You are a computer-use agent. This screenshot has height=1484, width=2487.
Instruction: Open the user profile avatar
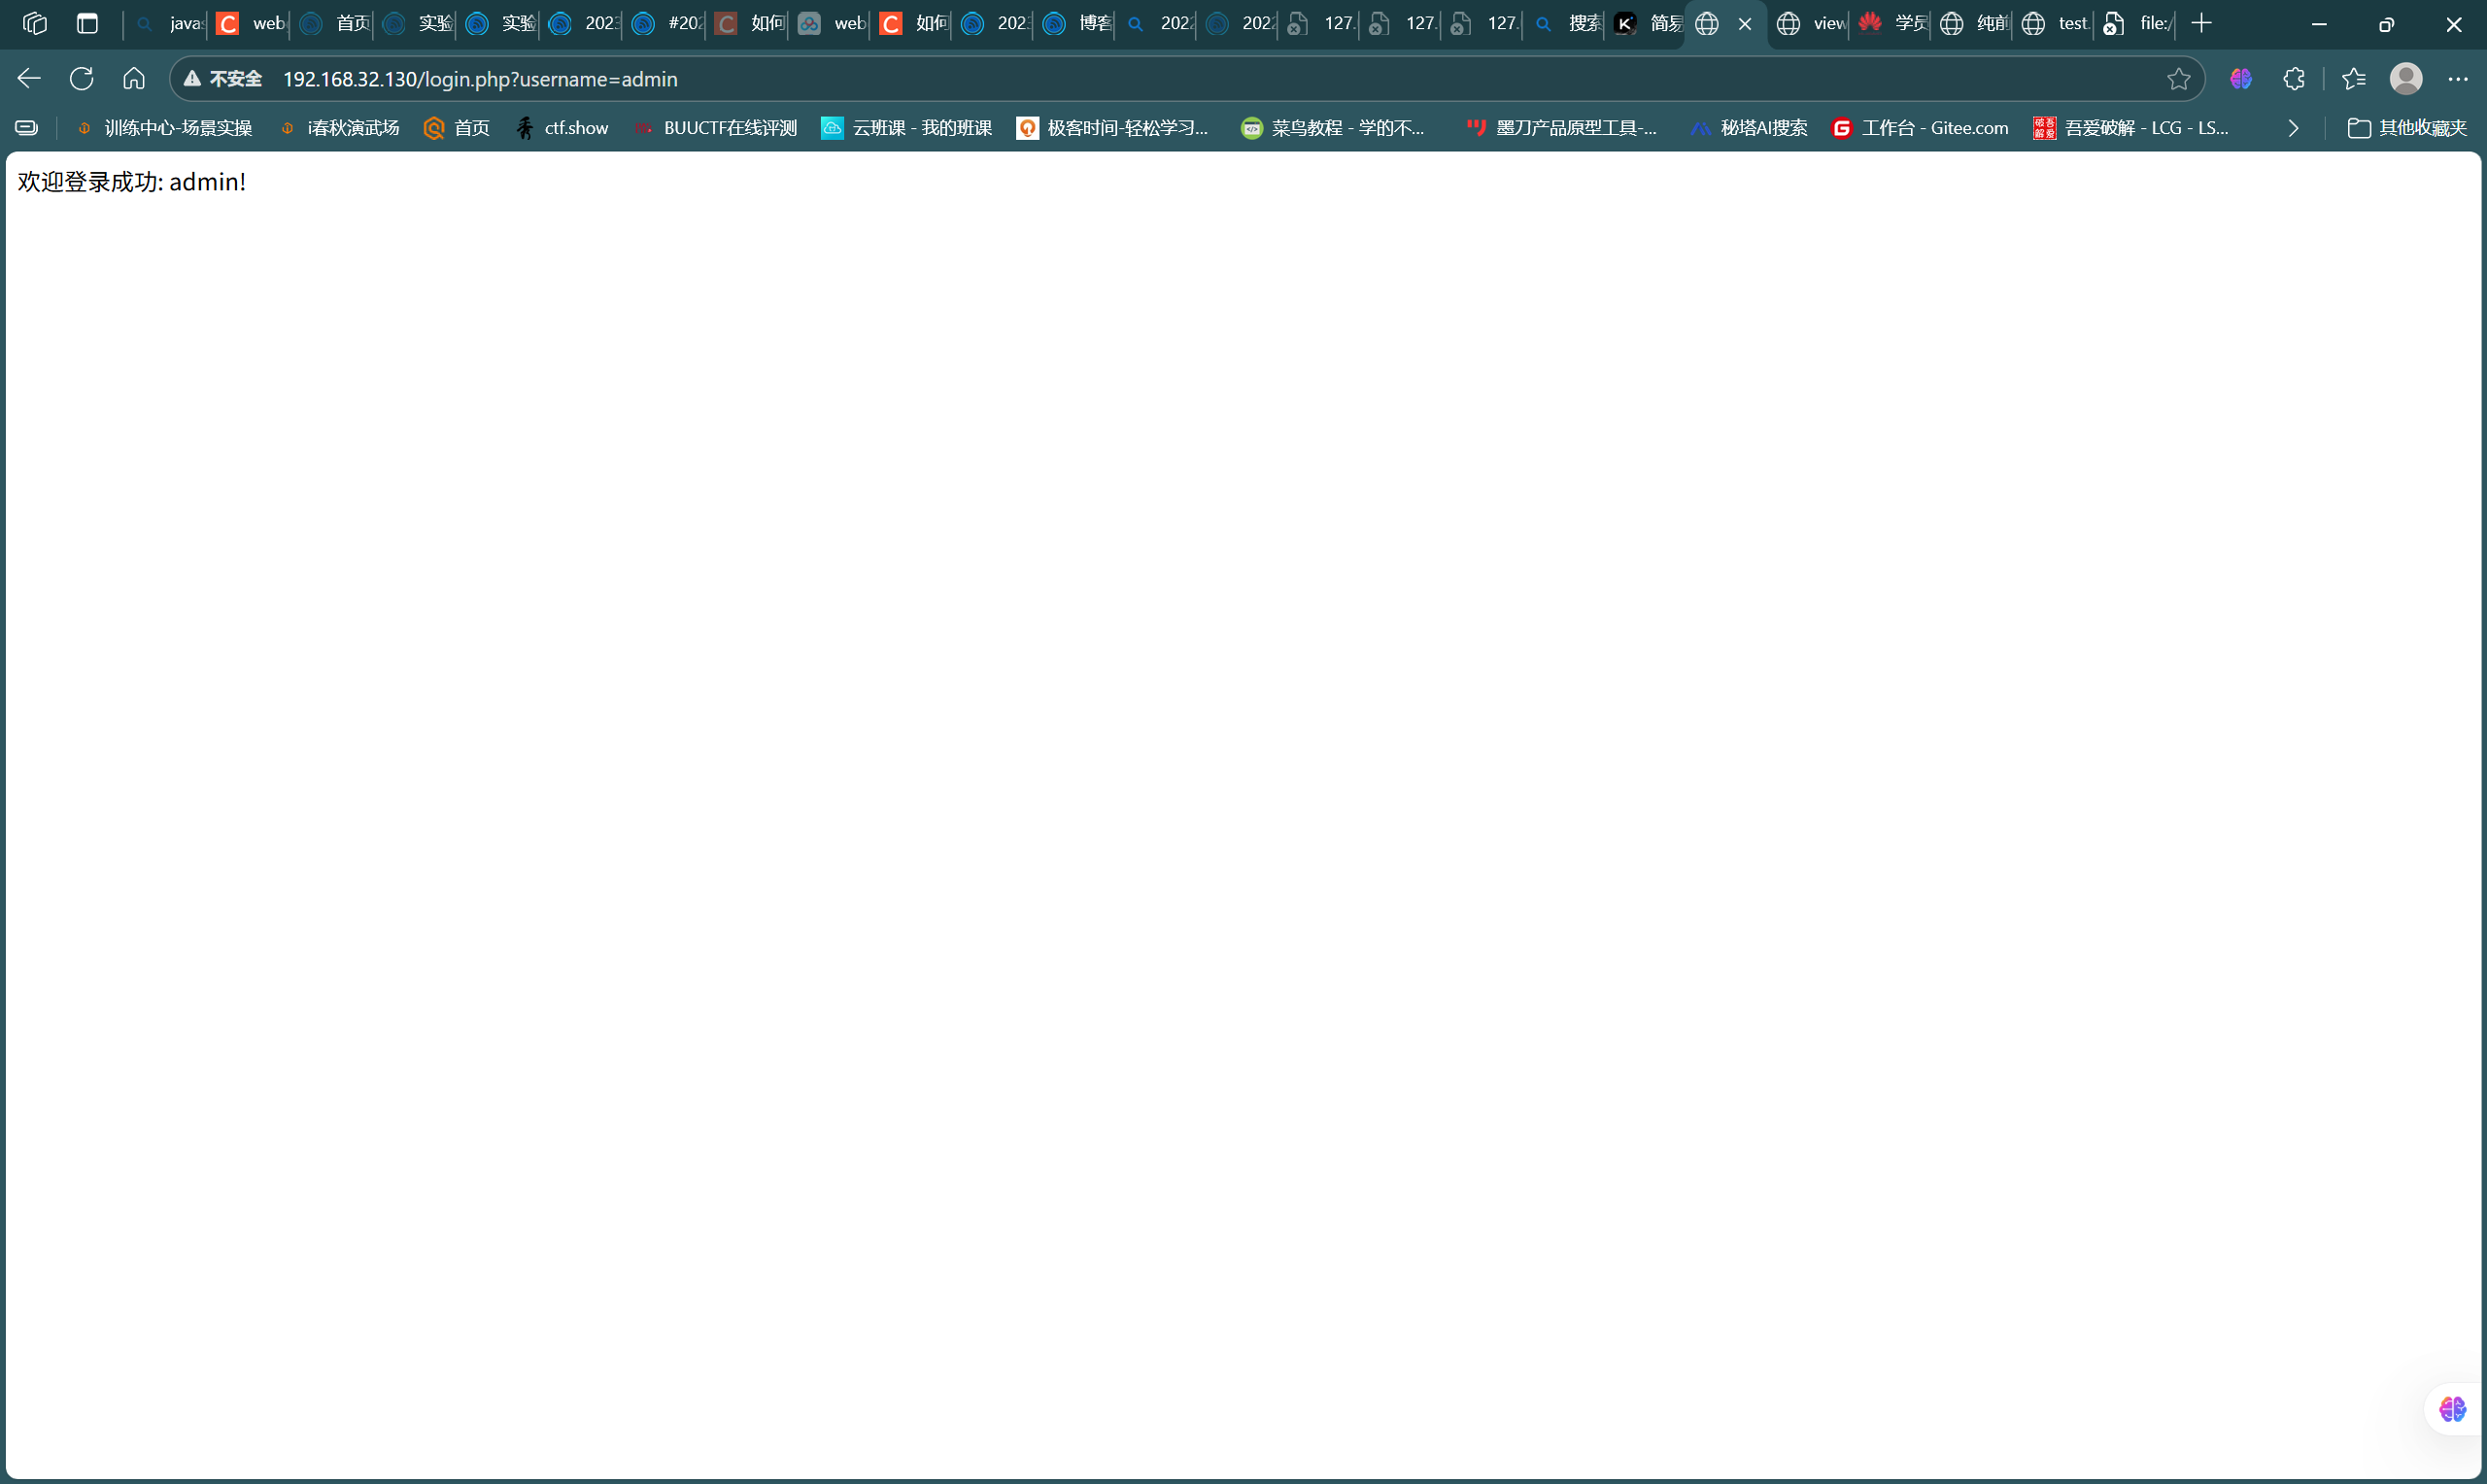(x=2407, y=79)
